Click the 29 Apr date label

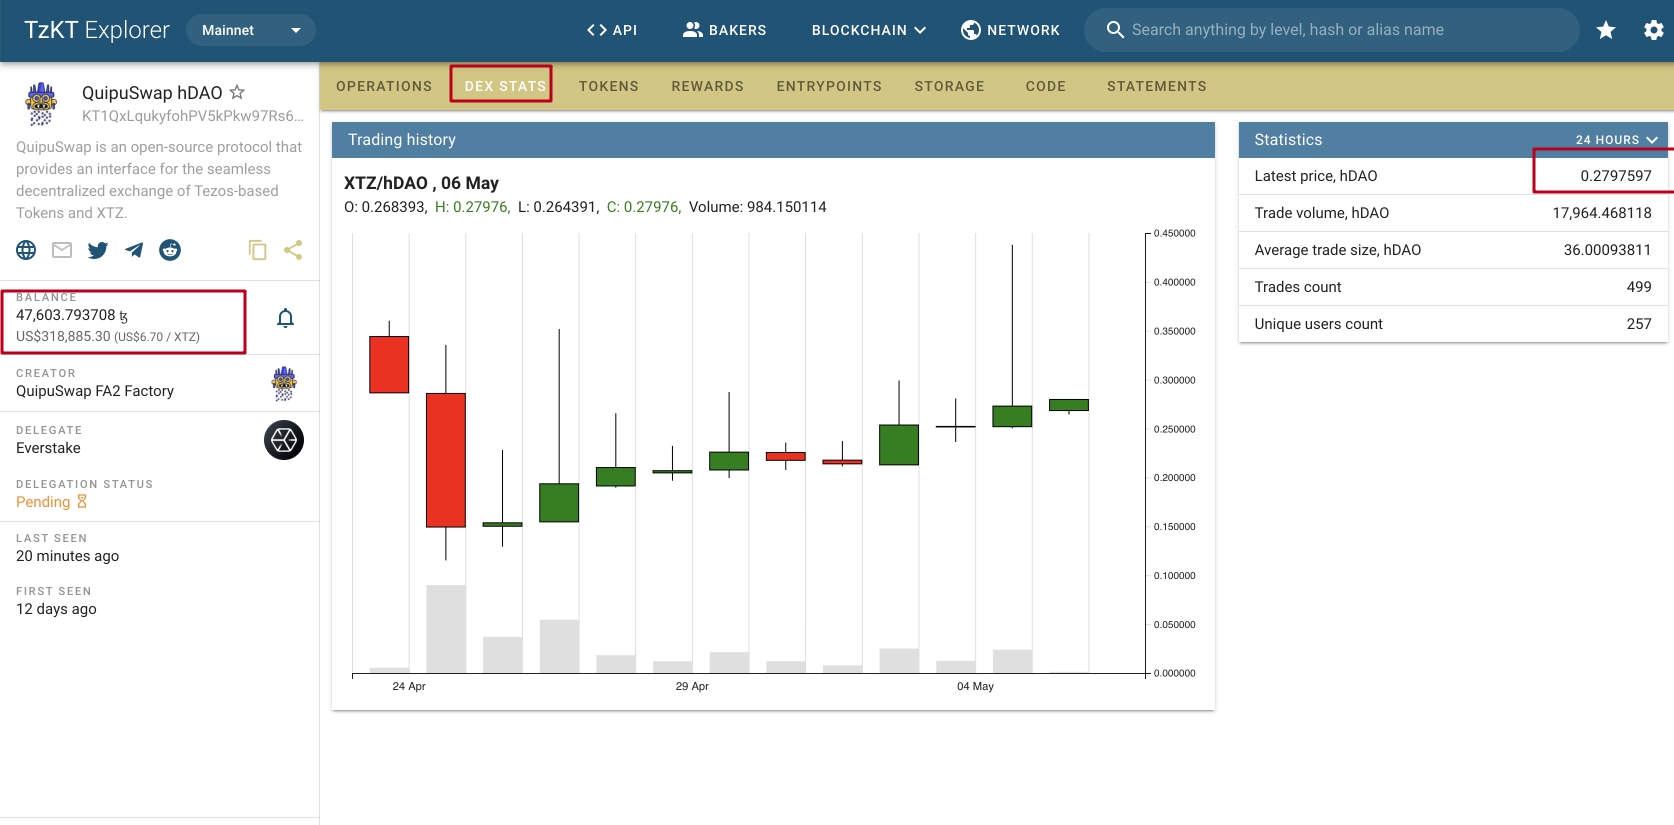pos(692,686)
